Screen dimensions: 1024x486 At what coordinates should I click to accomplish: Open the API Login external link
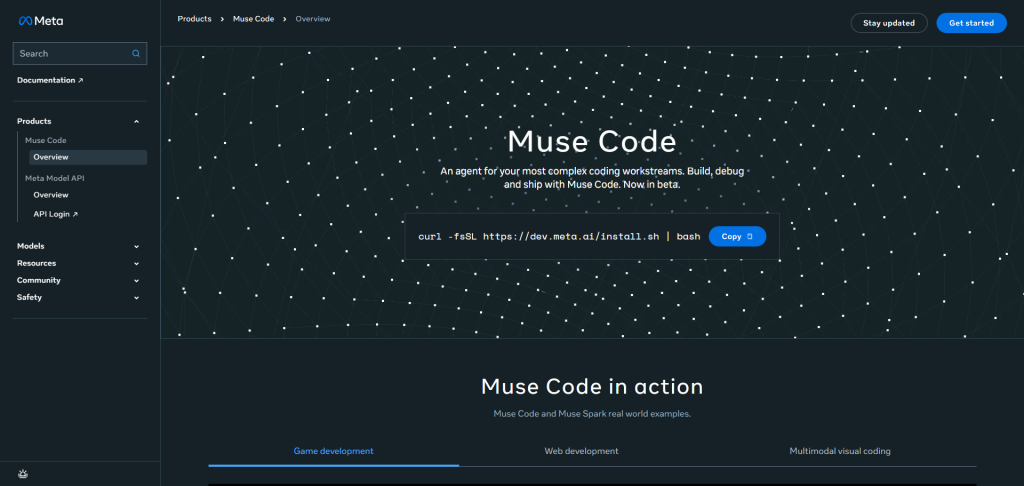(x=56, y=214)
